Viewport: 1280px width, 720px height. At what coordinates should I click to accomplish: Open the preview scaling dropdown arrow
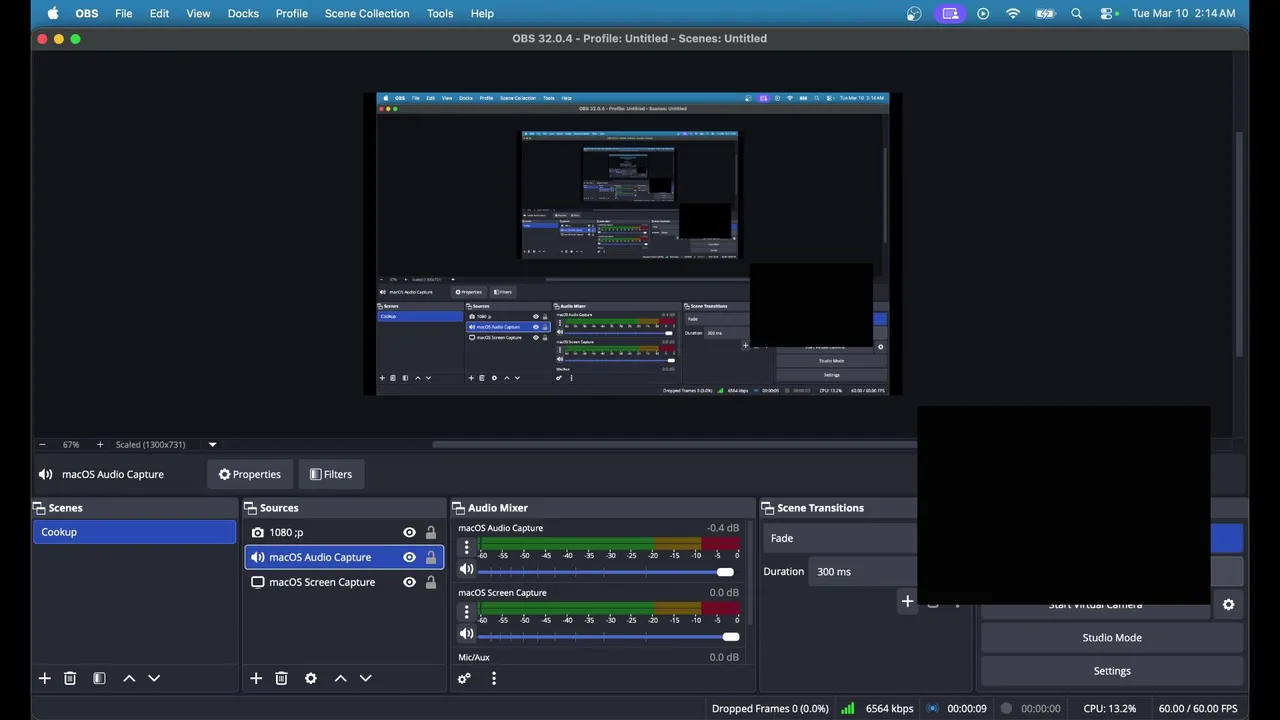pos(212,444)
